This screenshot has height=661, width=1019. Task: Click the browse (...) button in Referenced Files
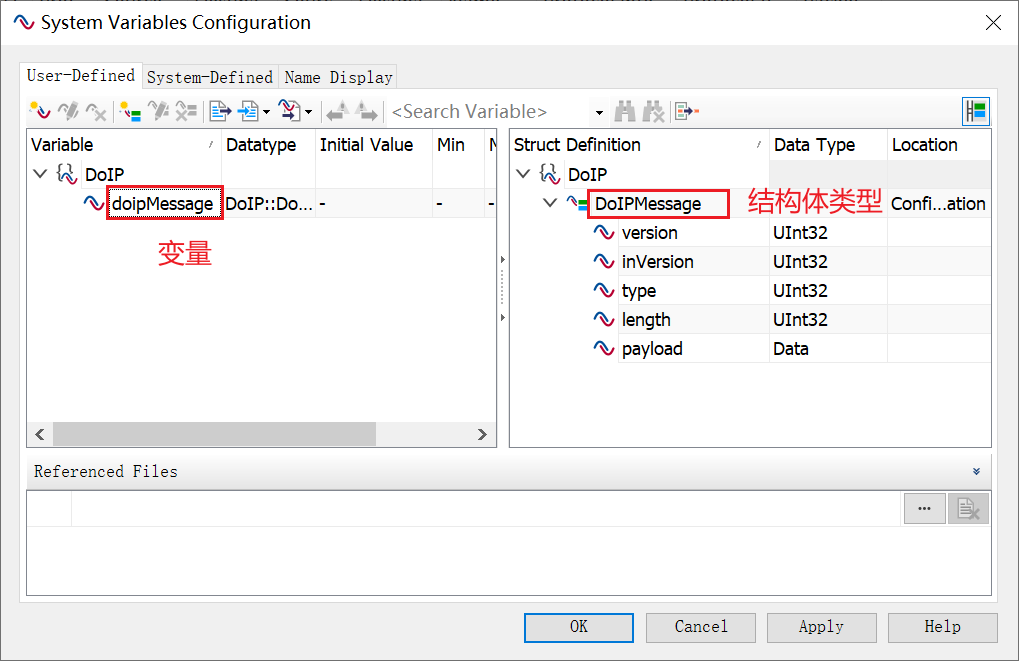click(x=924, y=508)
